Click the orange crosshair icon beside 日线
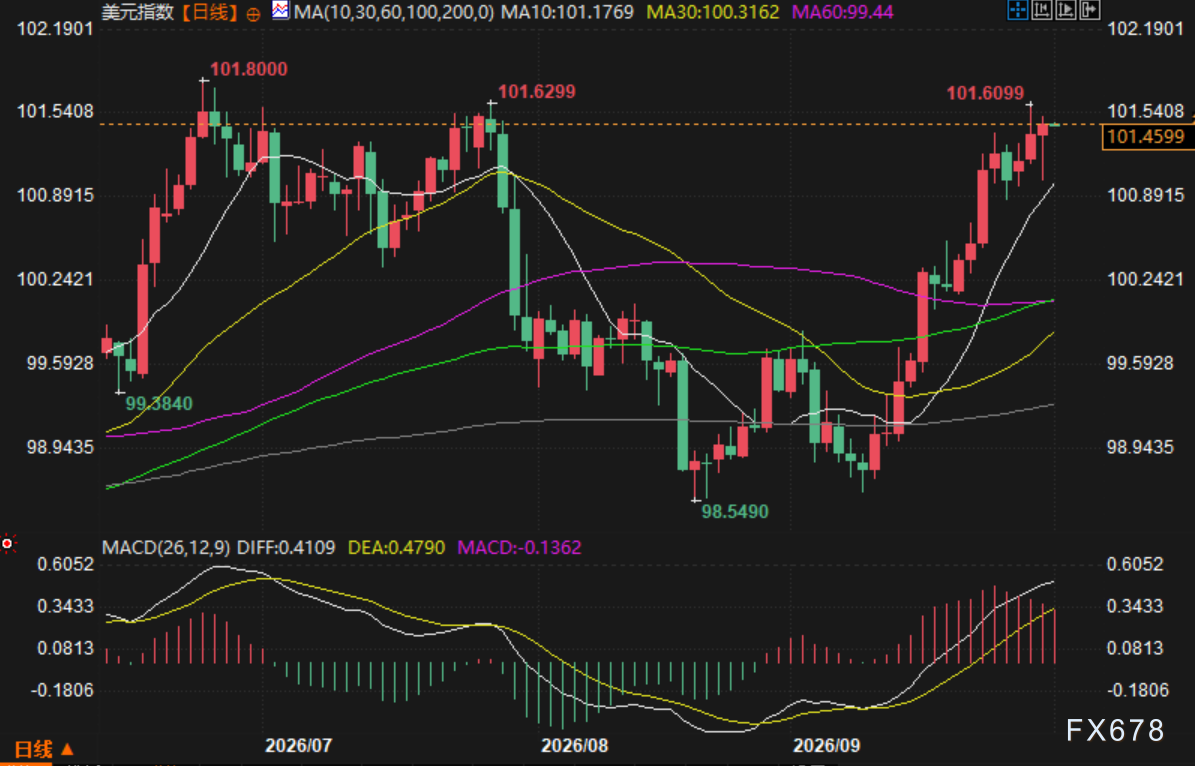This screenshot has height=766, width=1195. (254, 13)
